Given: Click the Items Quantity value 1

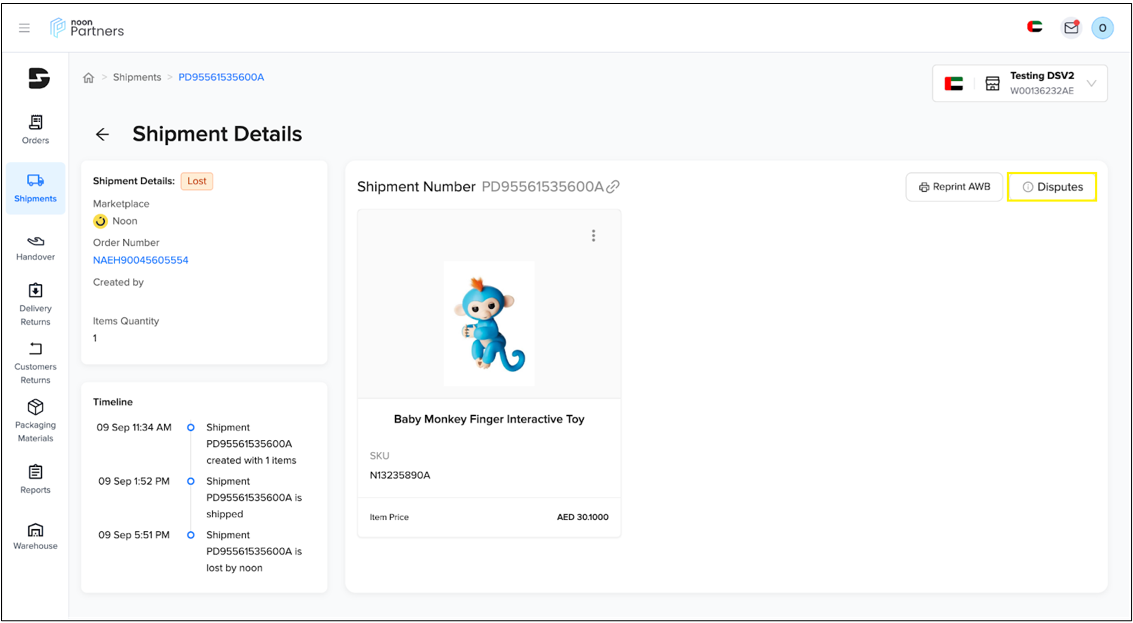Looking at the screenshot, I should tap(95, 338).
